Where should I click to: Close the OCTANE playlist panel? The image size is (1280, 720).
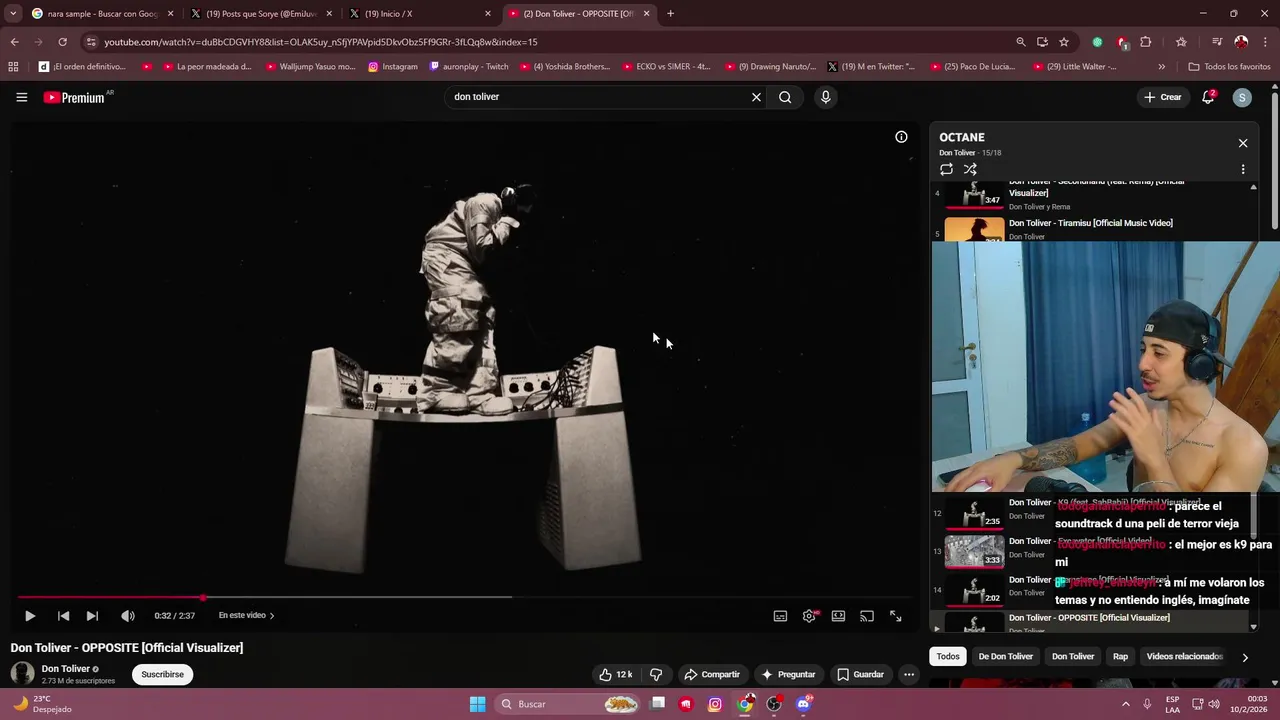1243,143
